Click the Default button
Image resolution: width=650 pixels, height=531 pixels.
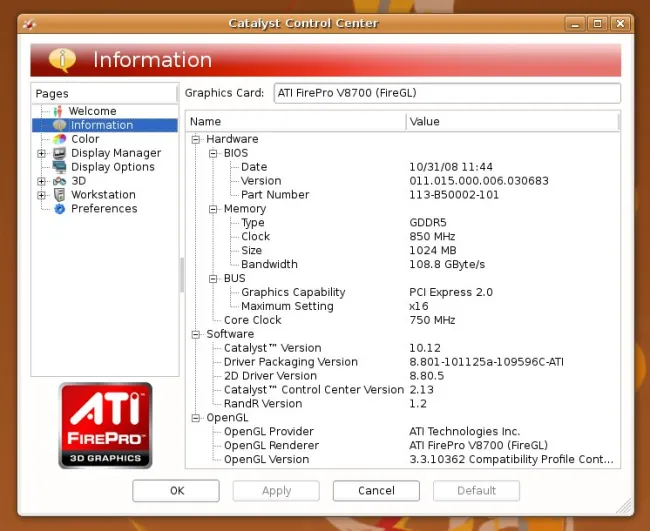click(x=476, y=491)
